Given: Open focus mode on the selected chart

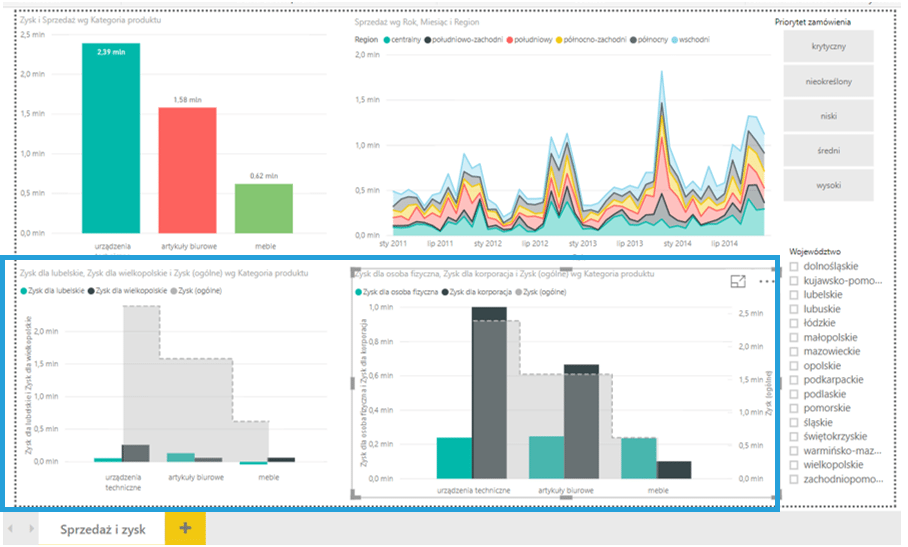Looking at the screenshot, I should [x=739, y=282].
